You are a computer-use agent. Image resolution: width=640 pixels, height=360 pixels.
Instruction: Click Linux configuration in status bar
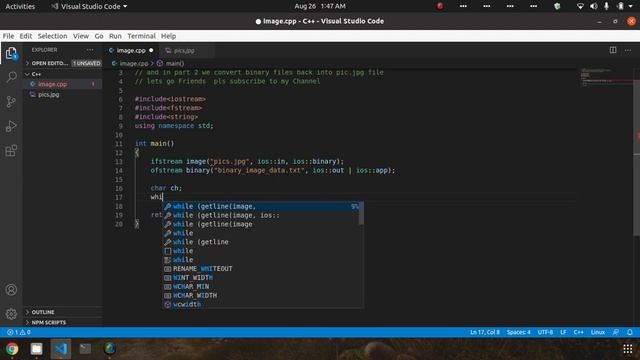[598, 332]
